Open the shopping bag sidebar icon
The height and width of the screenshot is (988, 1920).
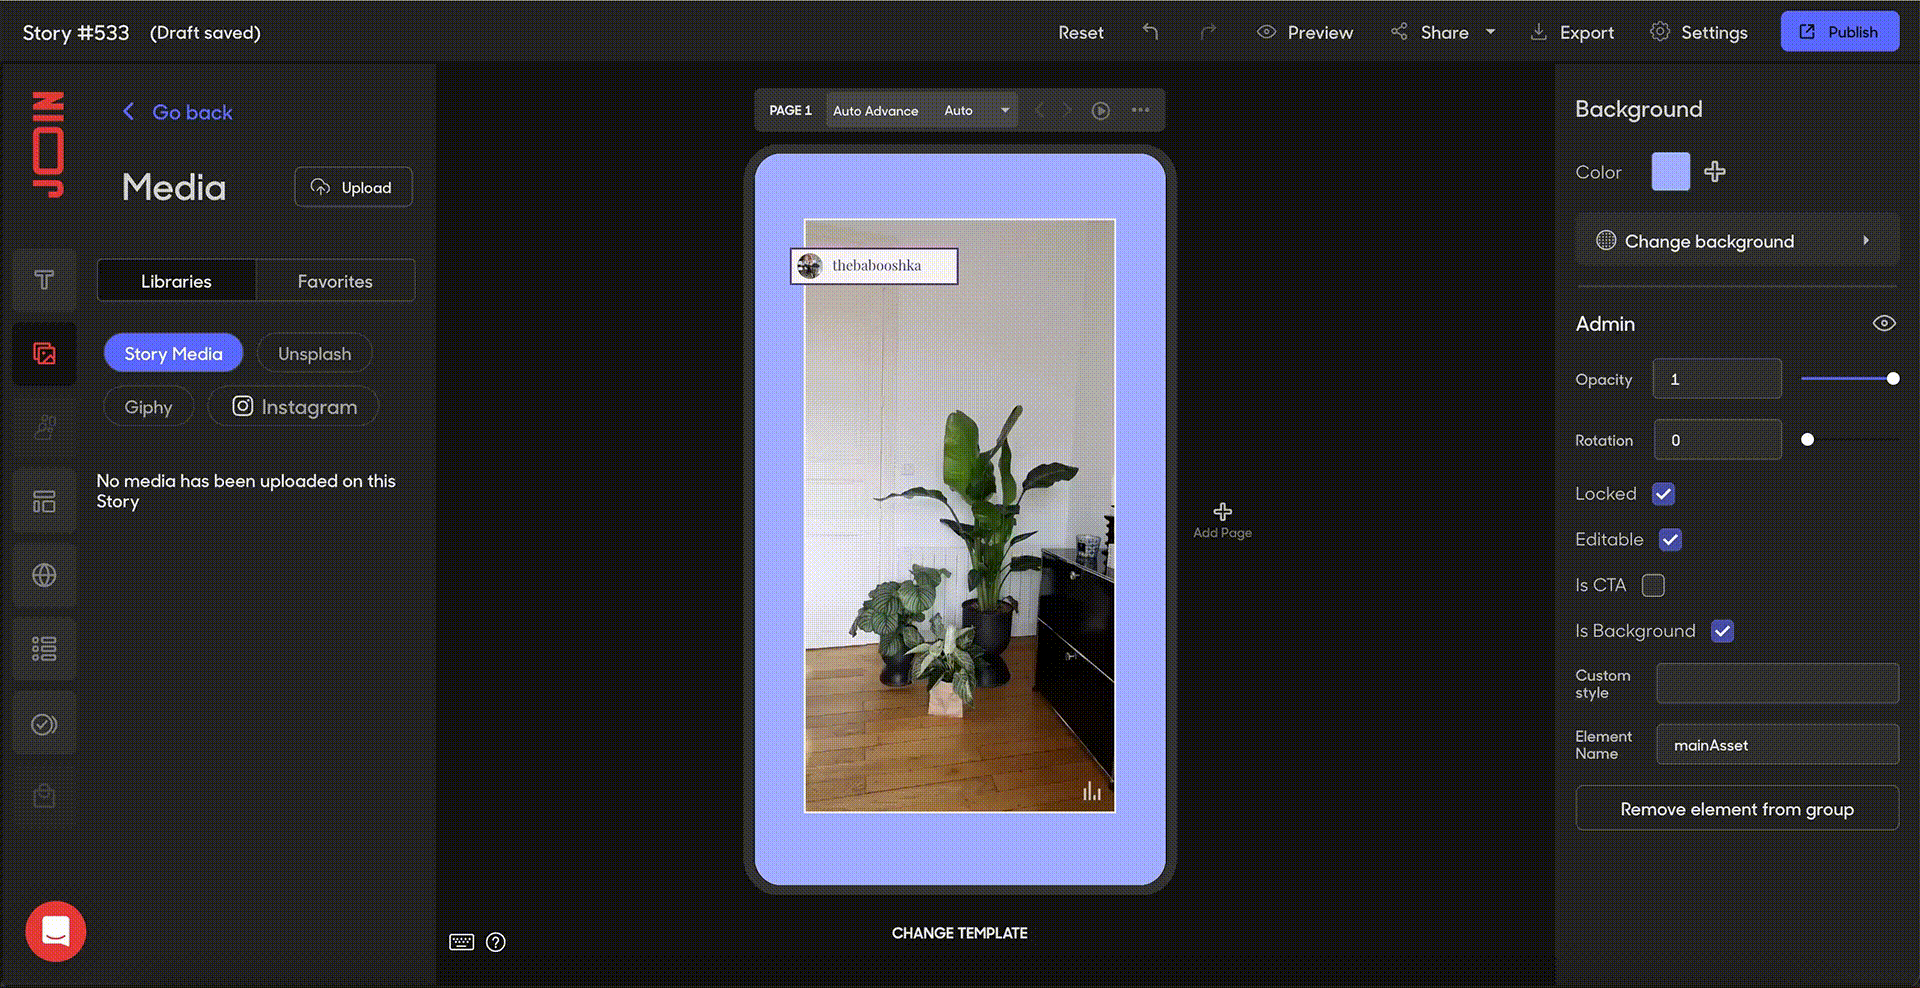tap(44, 796)
